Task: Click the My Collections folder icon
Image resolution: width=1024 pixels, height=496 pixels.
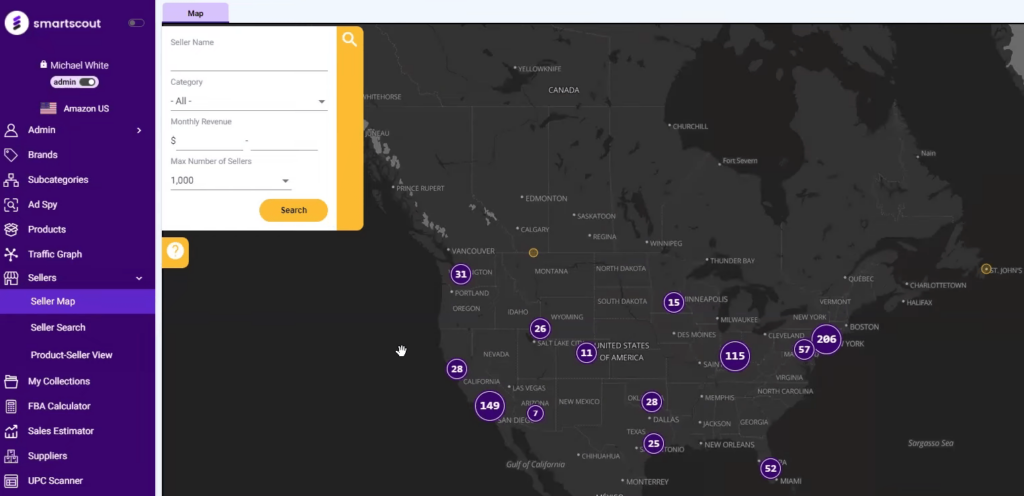Action: 10,381
